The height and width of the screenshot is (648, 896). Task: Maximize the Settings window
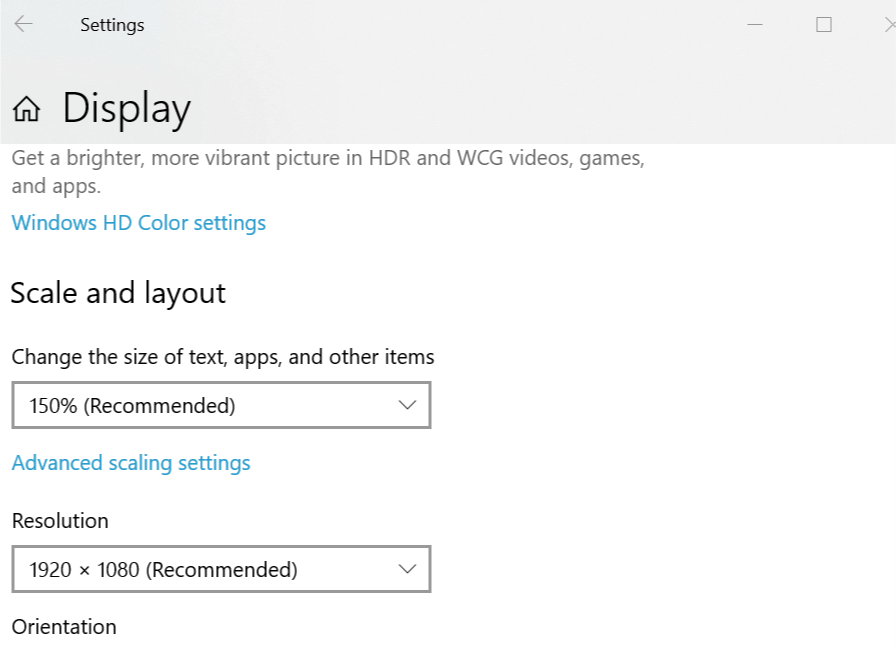(824, 25)
